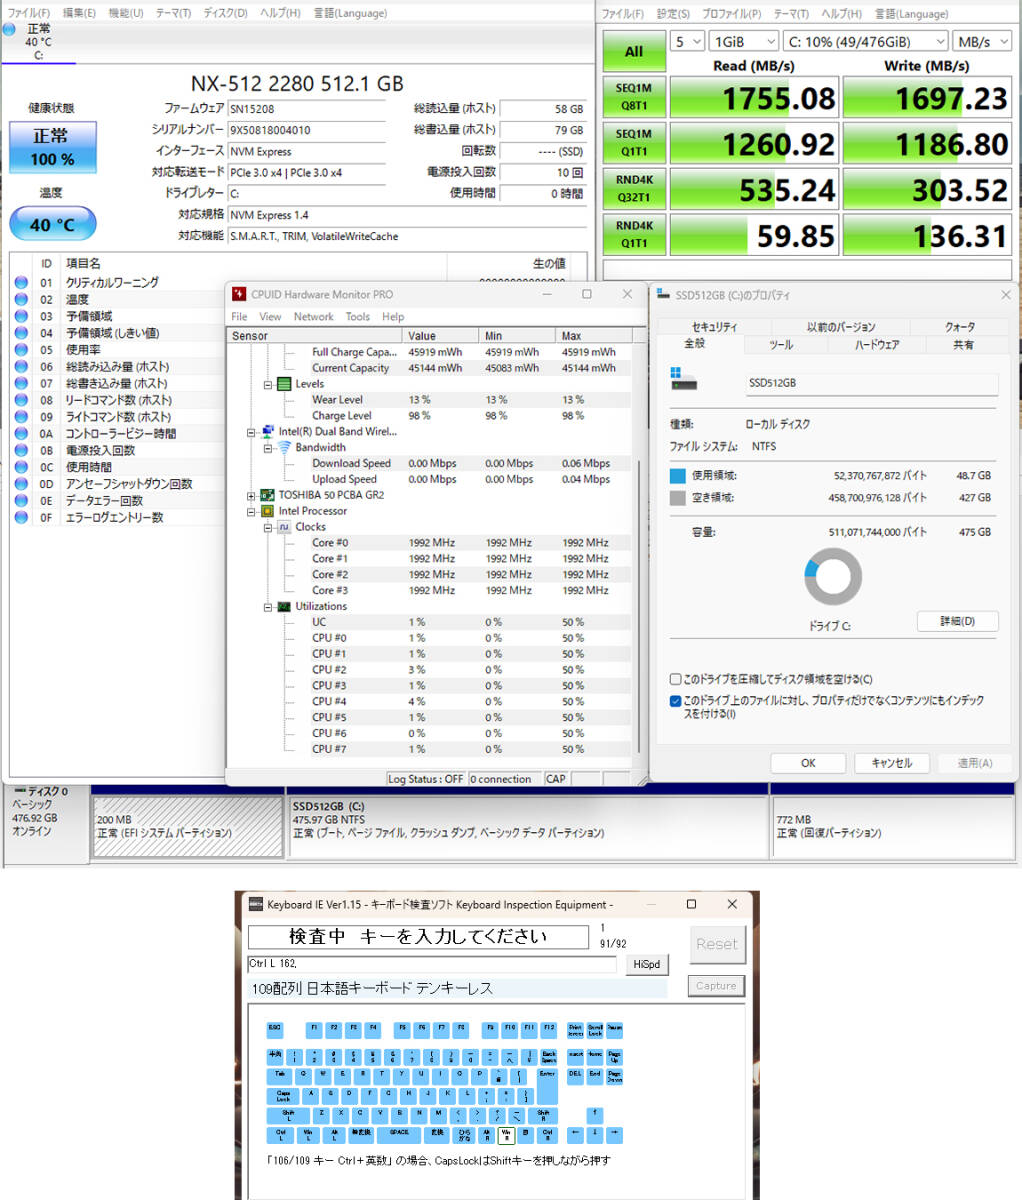Open the drive dropdown showing C: 10% (49/476GiB)
Image resolution: width=1022 pixels, height=1200 pixels.
(x=865, y=42)
